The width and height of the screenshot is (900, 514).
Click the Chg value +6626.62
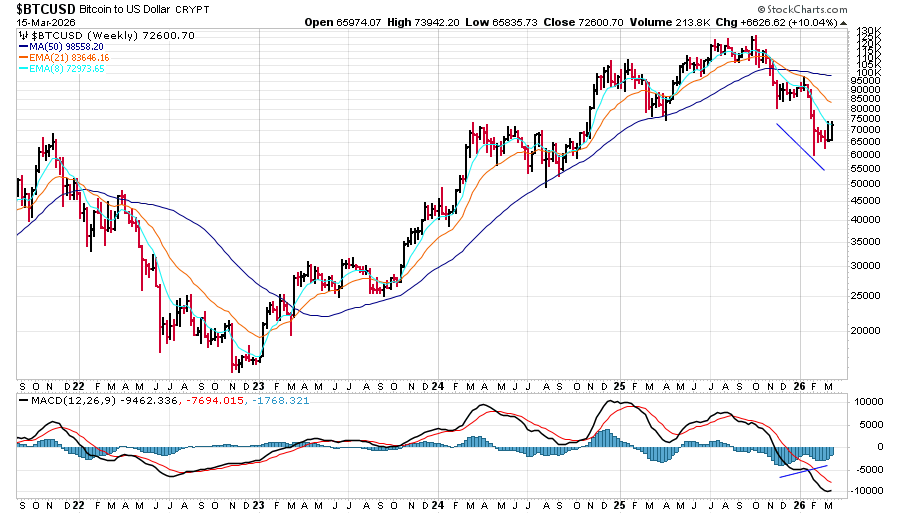(762, 22)
